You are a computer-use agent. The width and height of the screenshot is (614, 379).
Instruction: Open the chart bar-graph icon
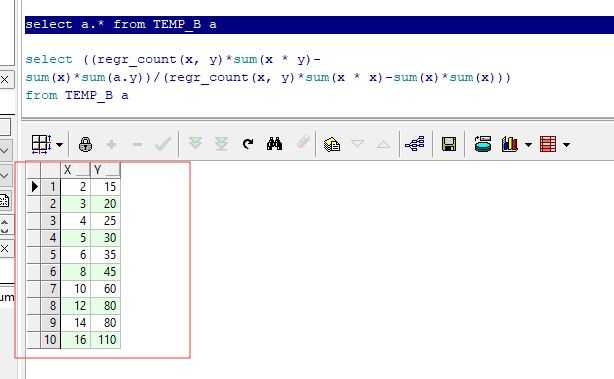click(509, 144)
